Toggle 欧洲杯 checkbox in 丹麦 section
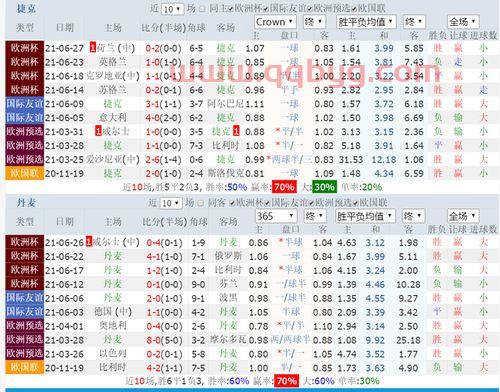 232,203
